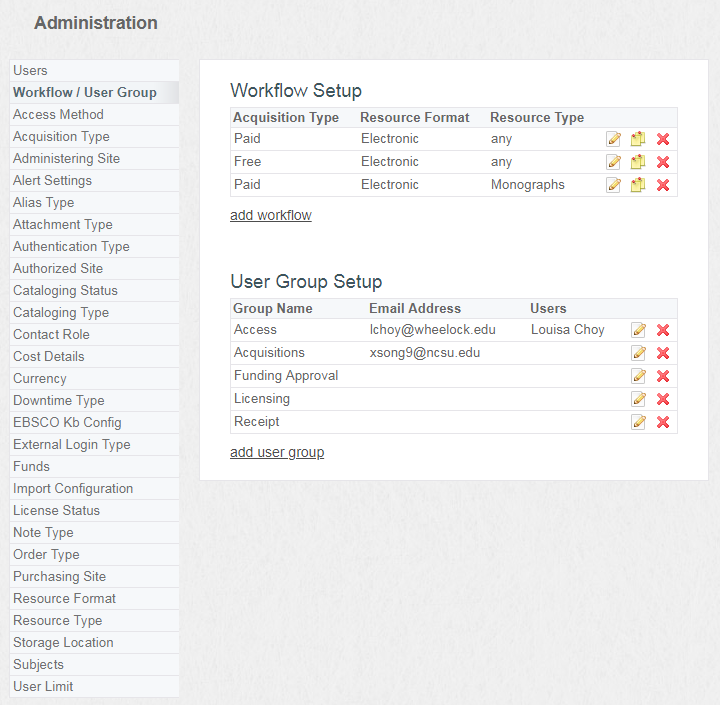Open Administering Site settings
This screenshot has height=705, width=720.
click(x=94, y=158)
